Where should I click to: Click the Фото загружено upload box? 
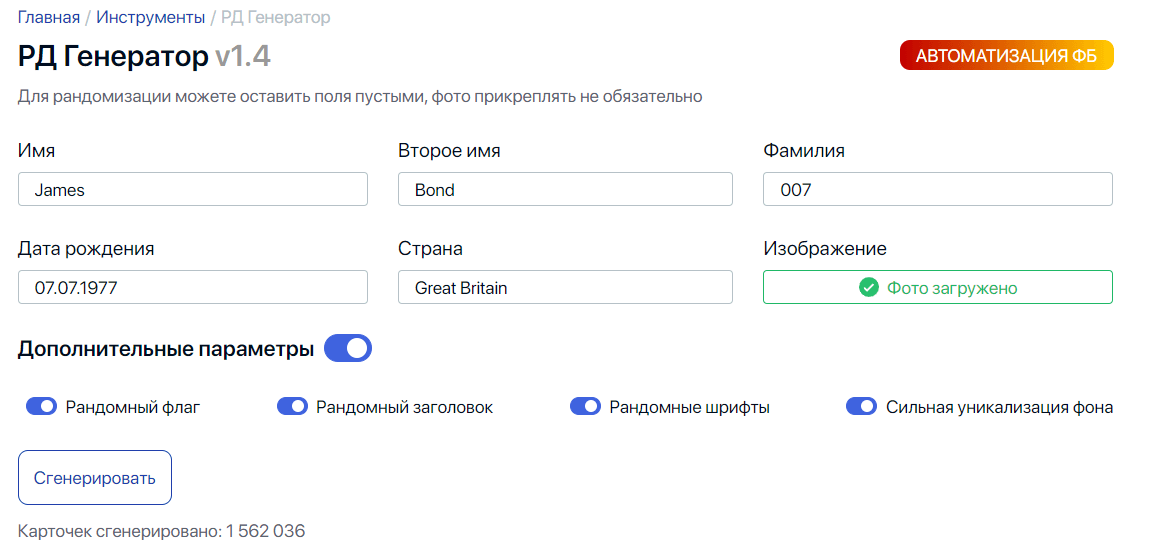coord(938,287)
